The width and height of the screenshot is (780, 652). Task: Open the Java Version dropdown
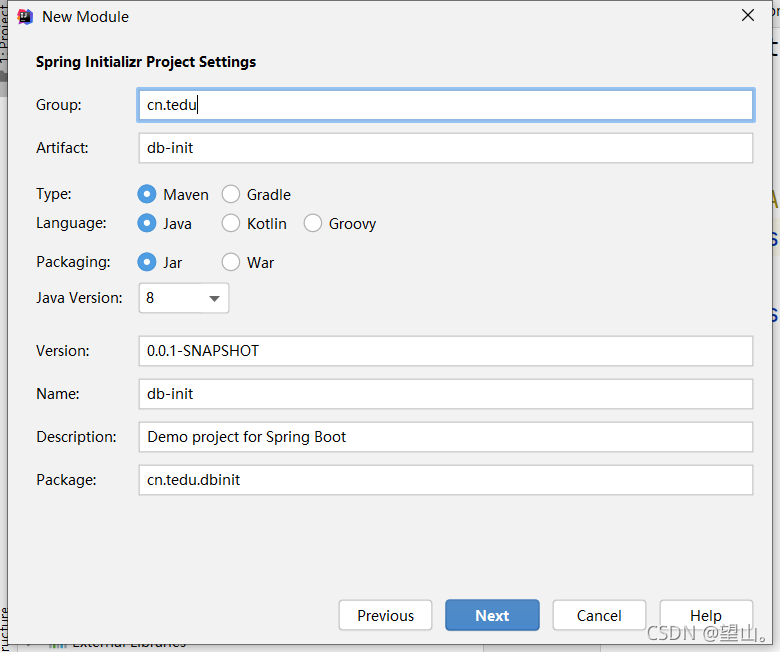[184, 298]
